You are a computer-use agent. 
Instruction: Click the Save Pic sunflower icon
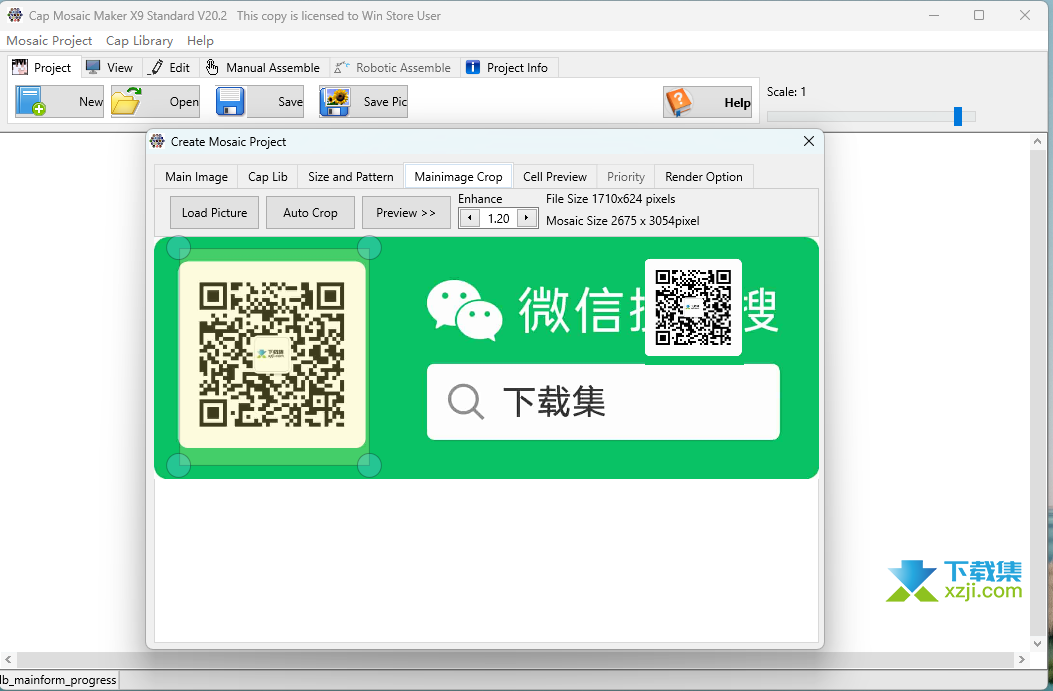coord(334,101)
